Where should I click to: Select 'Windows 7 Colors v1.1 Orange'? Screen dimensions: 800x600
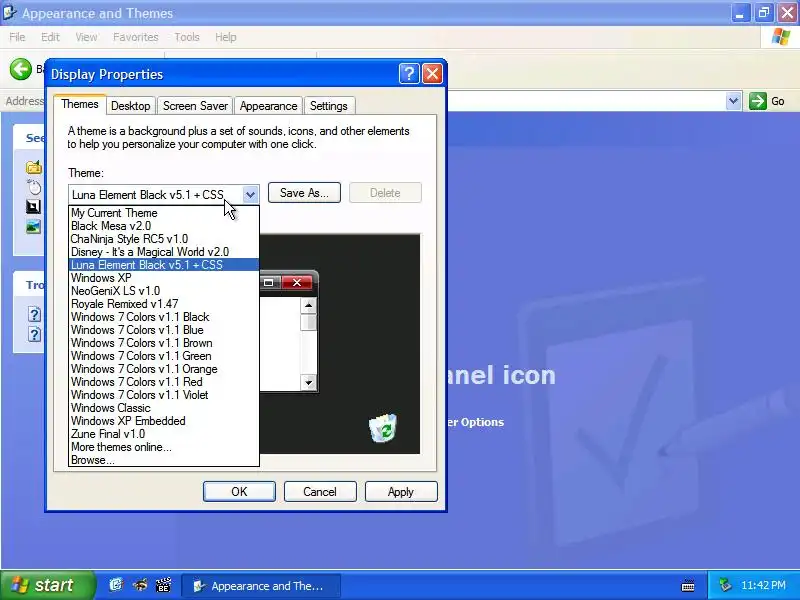click(164, 369)
